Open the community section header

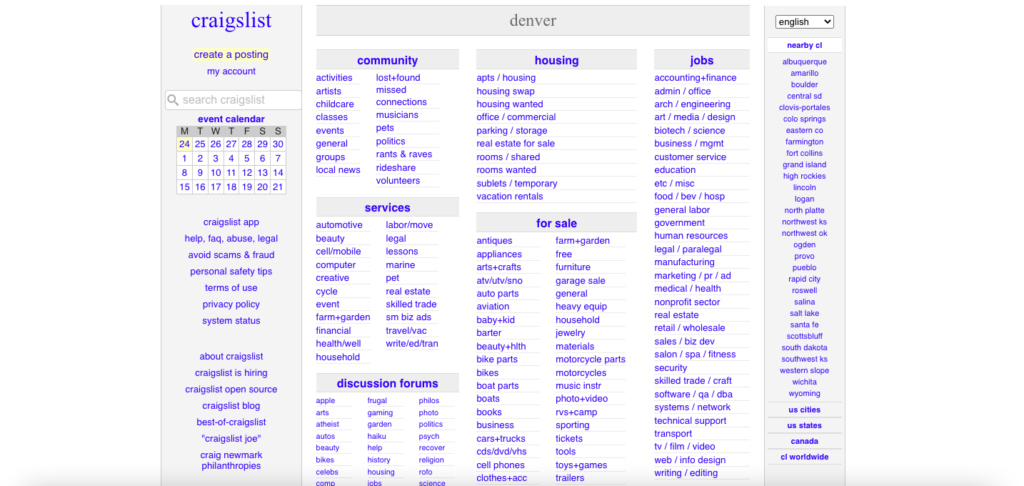[387, 60]
